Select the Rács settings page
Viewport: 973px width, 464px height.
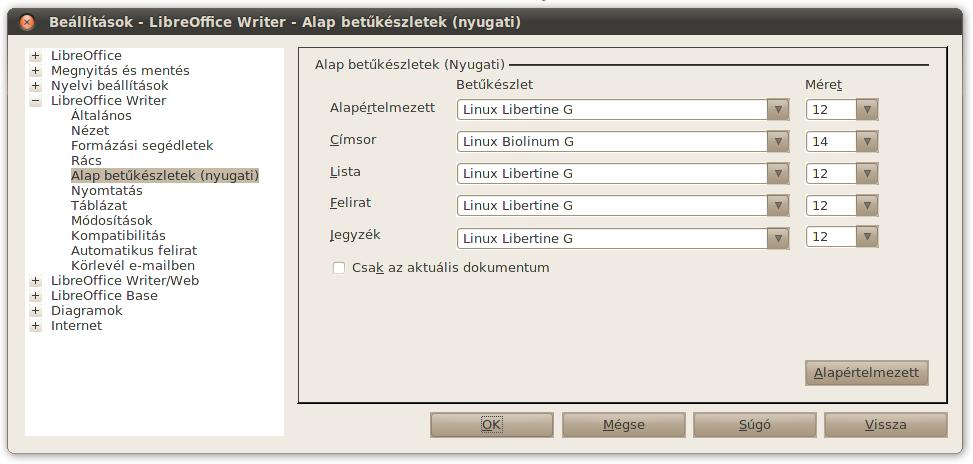pos(86,161)
